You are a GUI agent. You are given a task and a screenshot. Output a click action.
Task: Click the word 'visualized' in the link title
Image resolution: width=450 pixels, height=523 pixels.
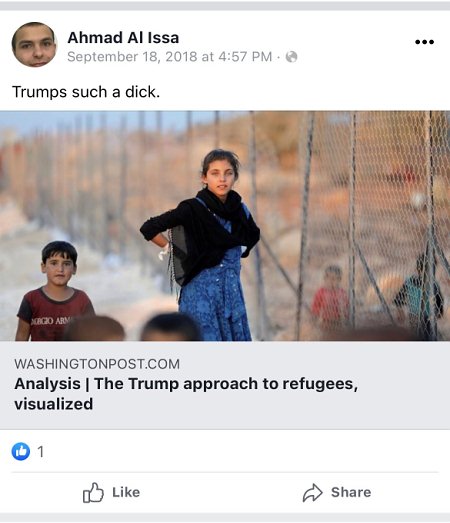point(53,404)
